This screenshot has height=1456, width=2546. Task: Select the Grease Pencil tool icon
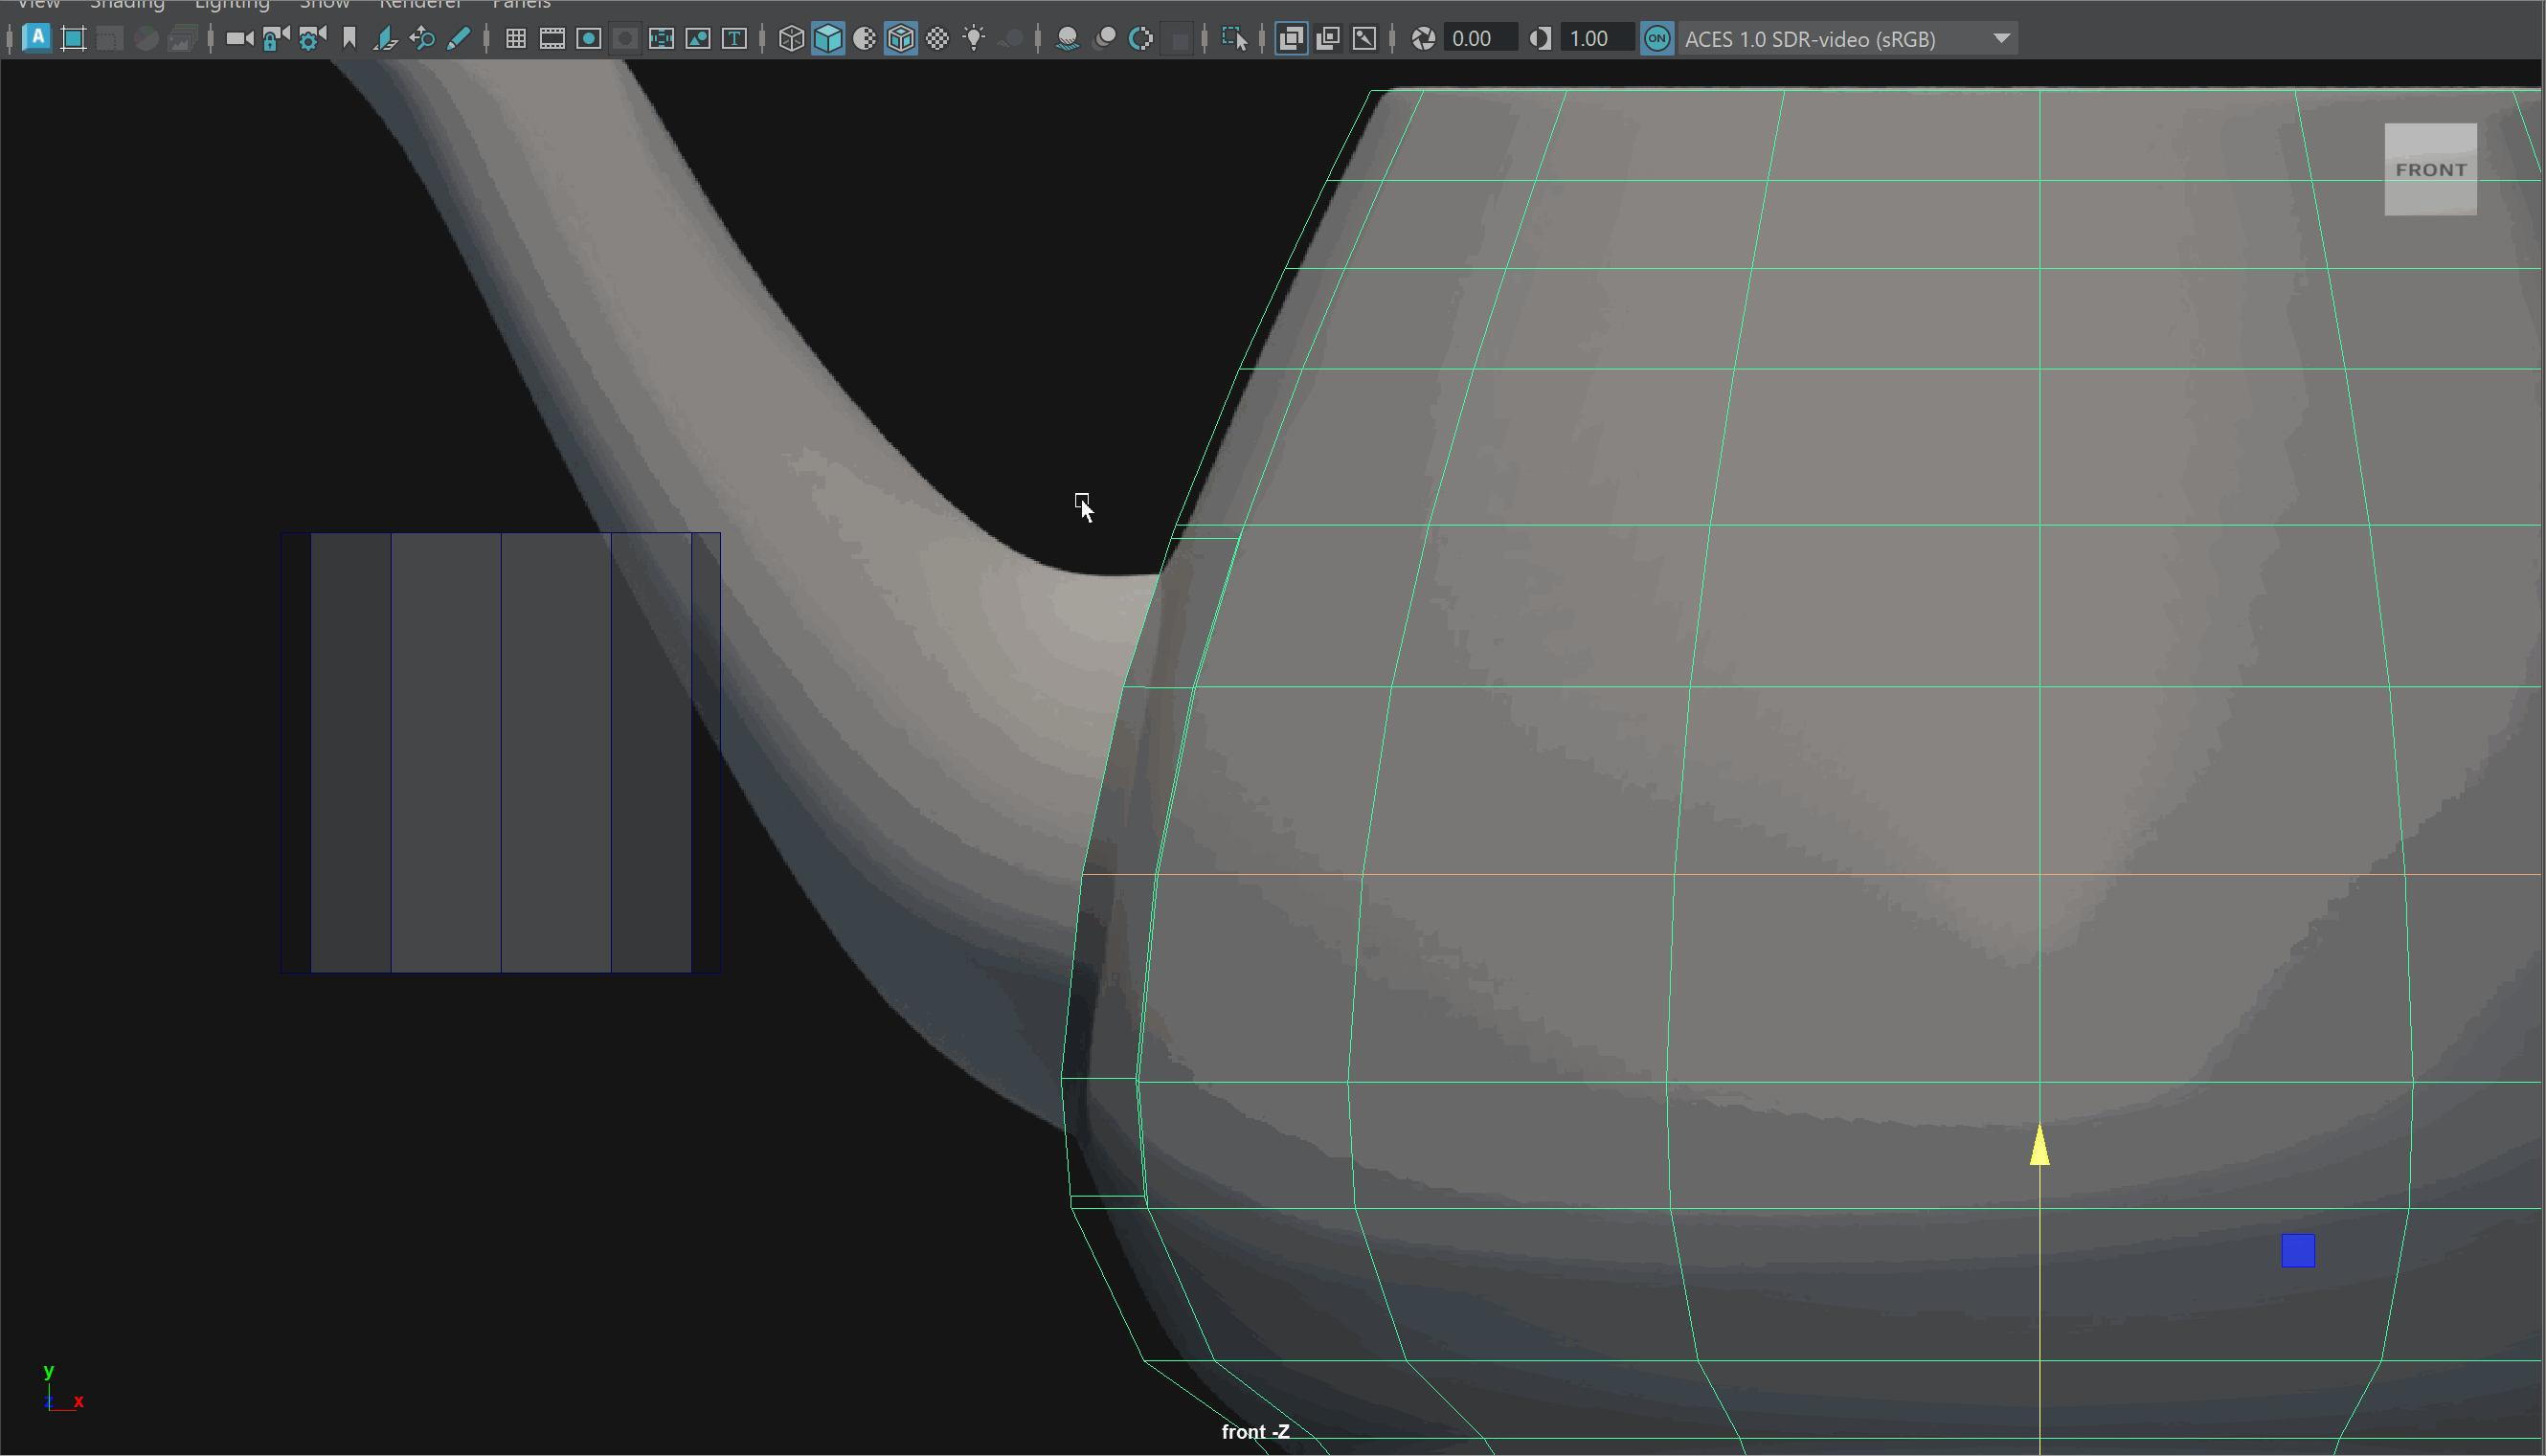pos(458,39)
